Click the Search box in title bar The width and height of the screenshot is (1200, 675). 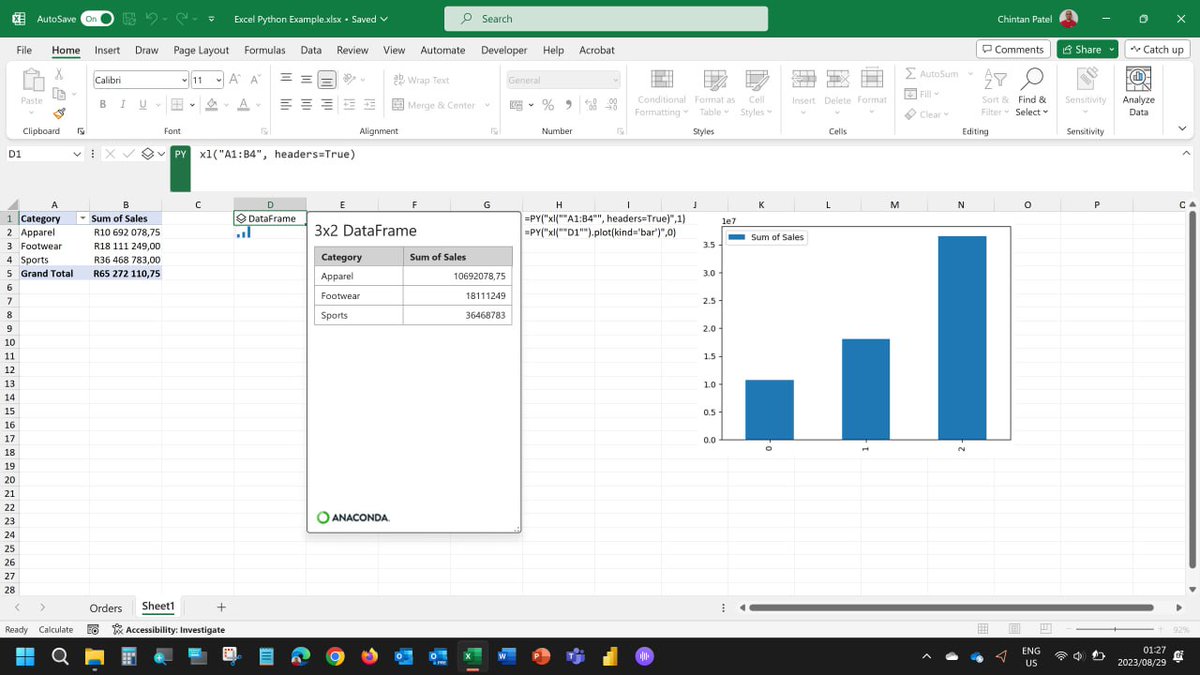pyautogui.click(x=606, y=19)
